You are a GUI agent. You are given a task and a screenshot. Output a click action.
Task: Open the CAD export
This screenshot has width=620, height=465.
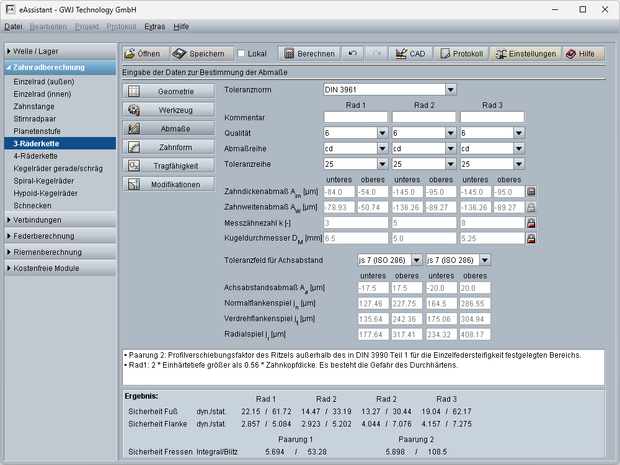click(410, 53)
